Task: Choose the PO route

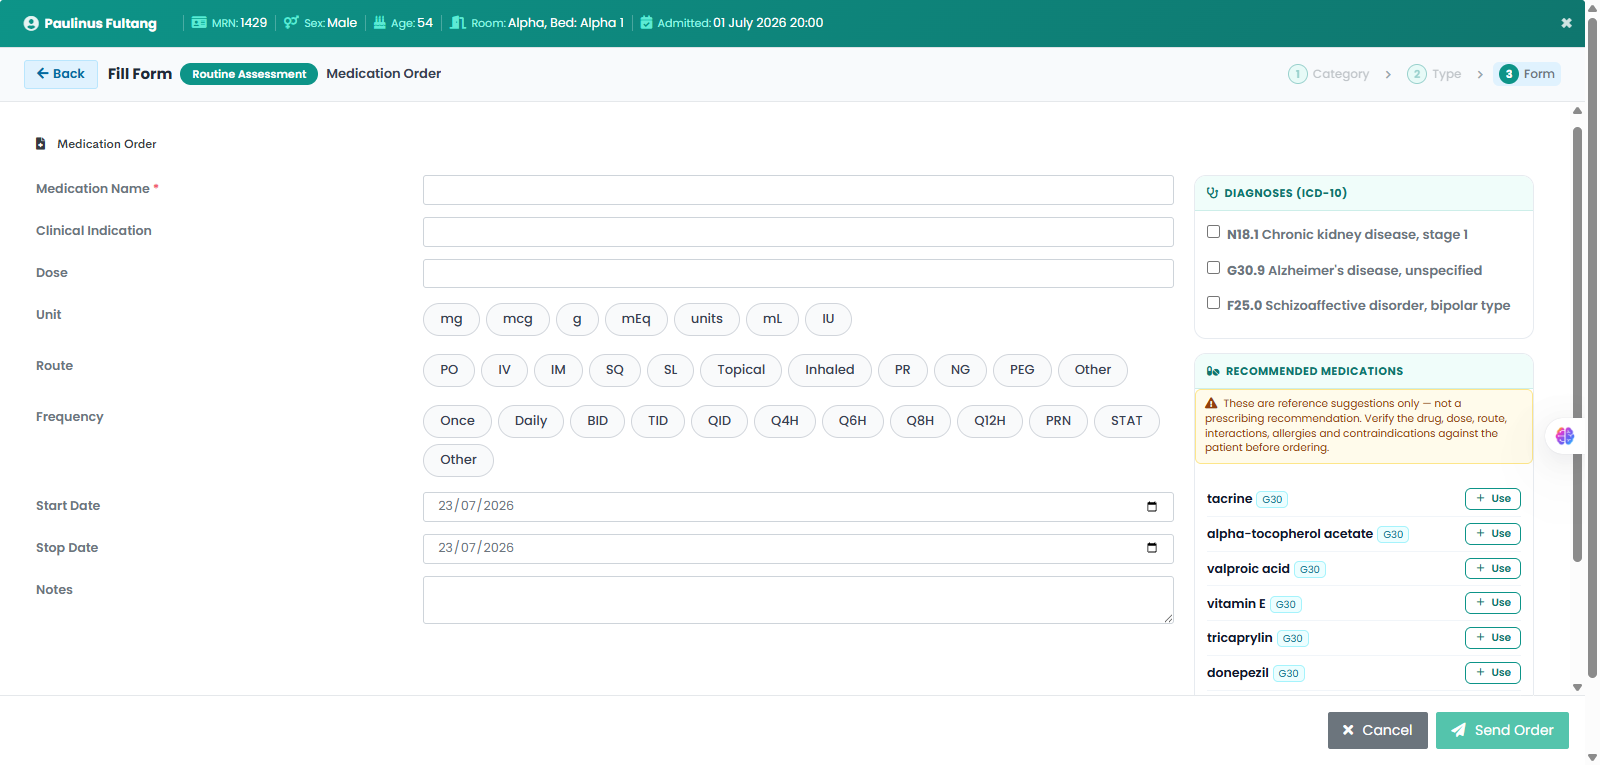Action: (449, 370)
